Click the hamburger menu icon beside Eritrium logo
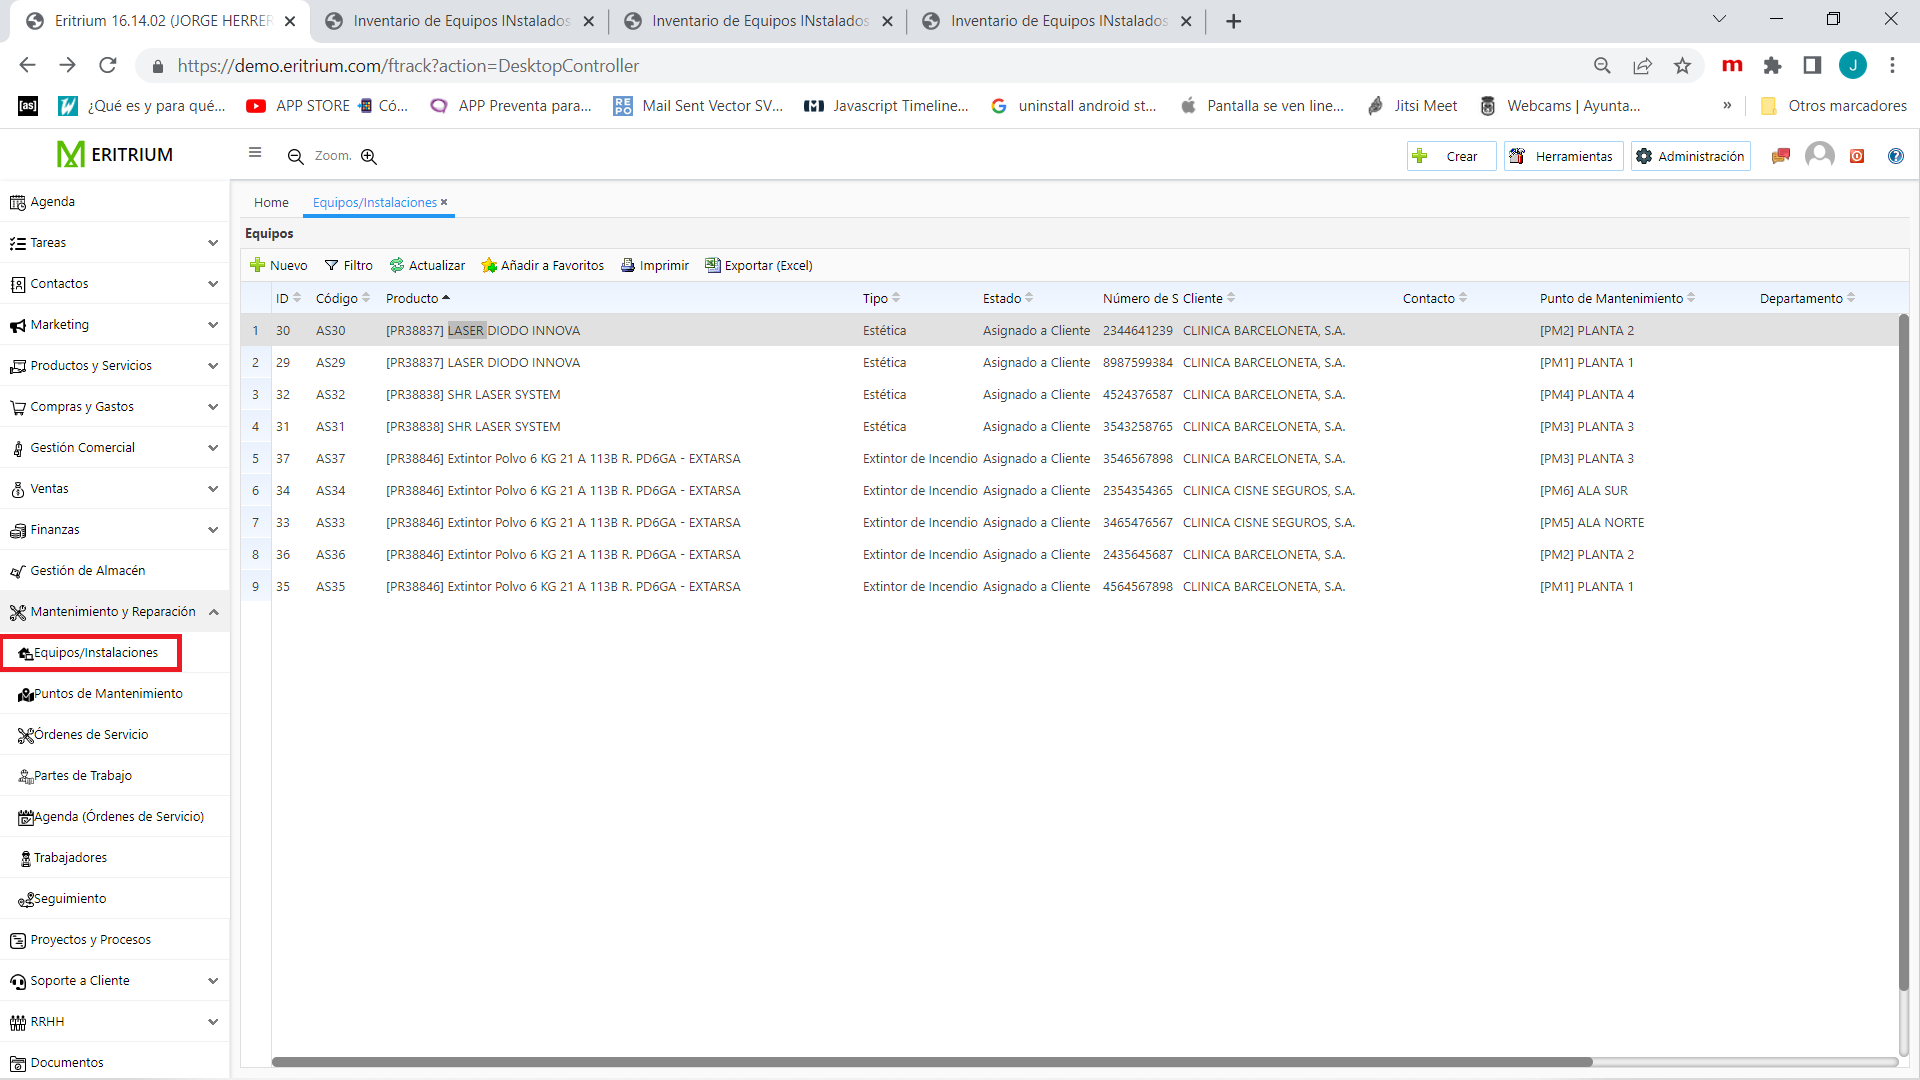Image resolution: width=1920 pixels, height=1080 pixels. click(x=255, y=153)
